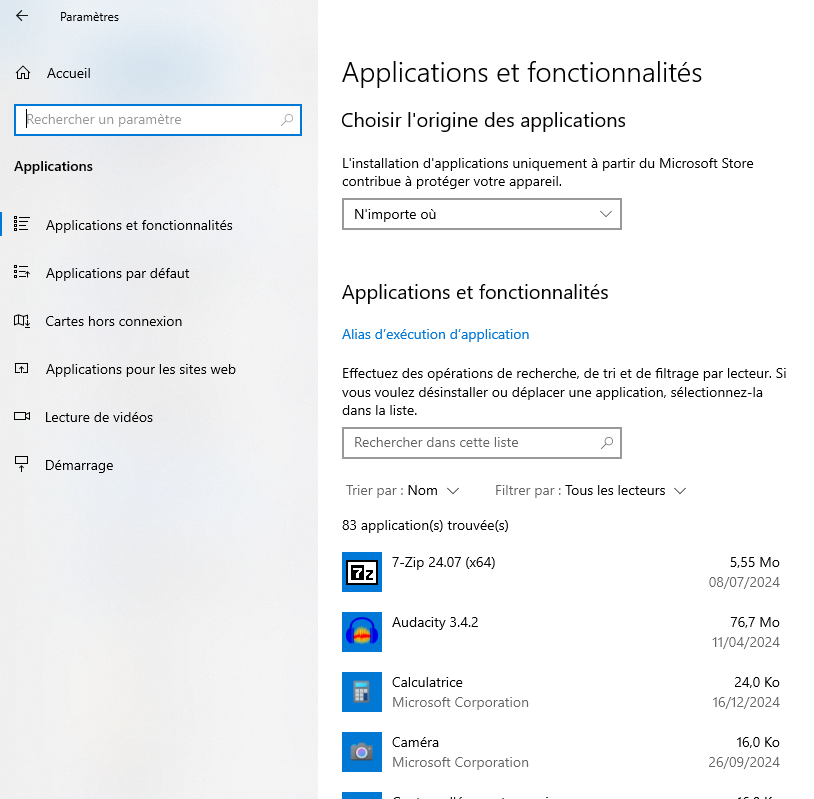Open the Filtrer par Tous les lecteurs dropdown
The width and height of the screenshot is (814, 799).
pyautogui.click(x=591, y=491)
